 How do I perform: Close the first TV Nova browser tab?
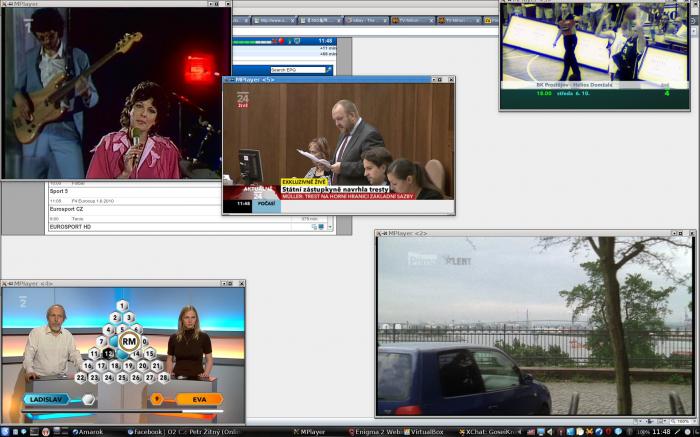(431, 21)
